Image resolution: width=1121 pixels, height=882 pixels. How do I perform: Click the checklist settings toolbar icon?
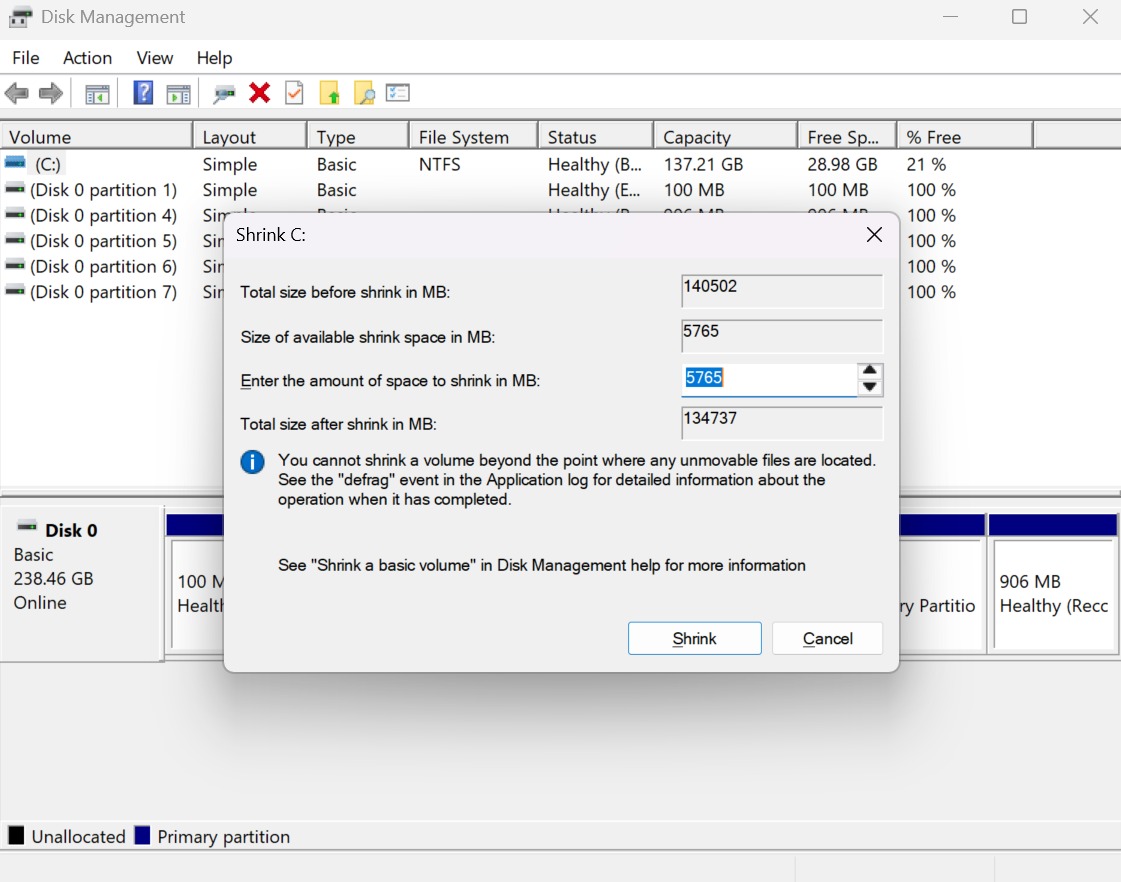[397, 93]
